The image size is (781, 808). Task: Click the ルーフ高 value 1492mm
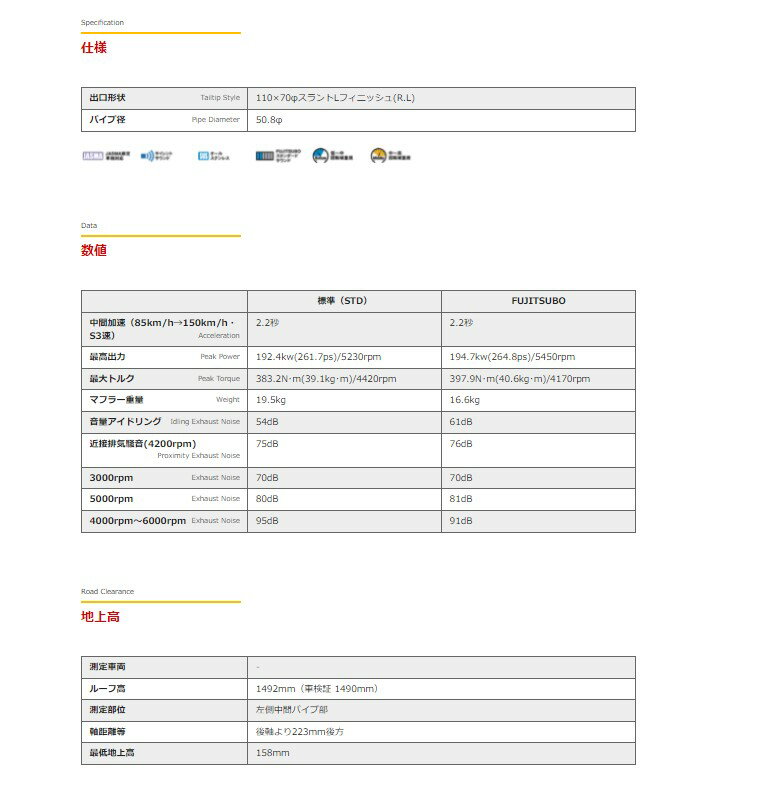316,688
